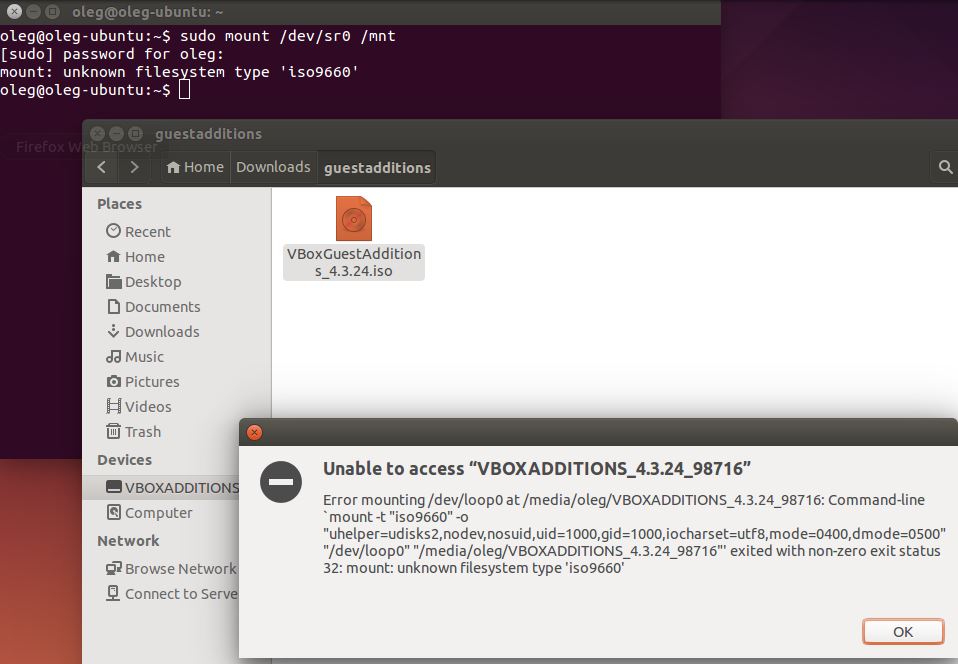Click the Videos film icon
The height and width of the screenshot is (664, 958).
[113, 406]
